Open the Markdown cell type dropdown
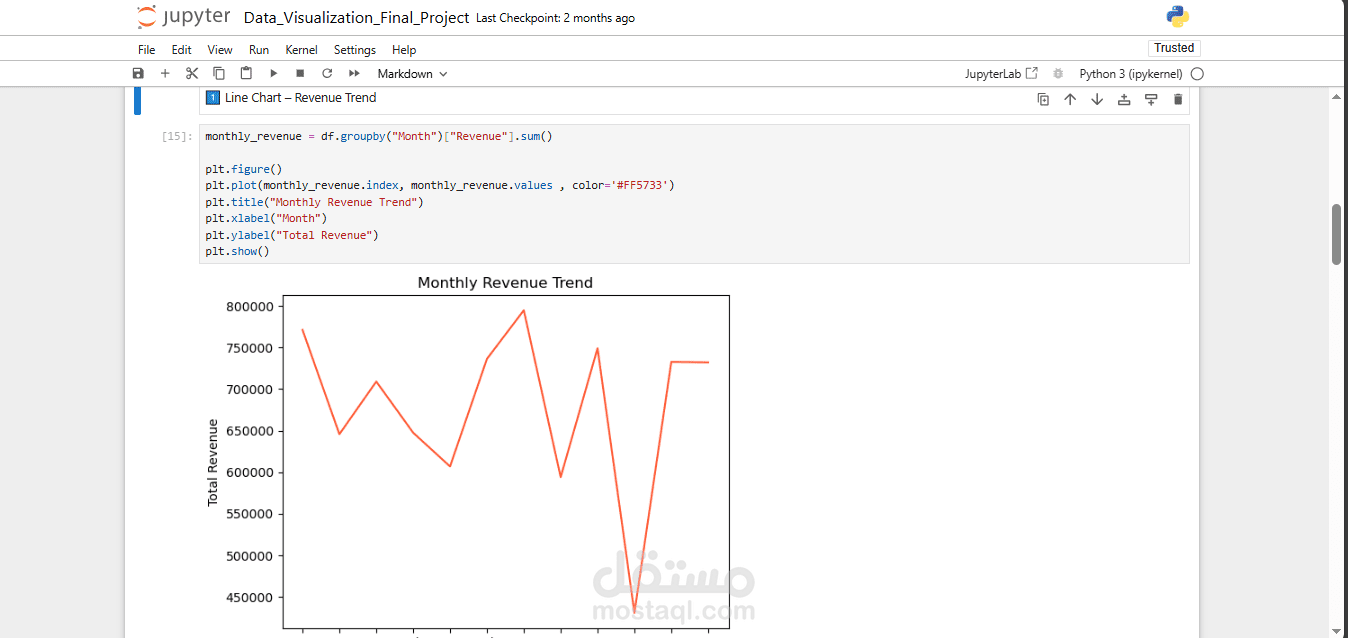 (x=411, y=73)
